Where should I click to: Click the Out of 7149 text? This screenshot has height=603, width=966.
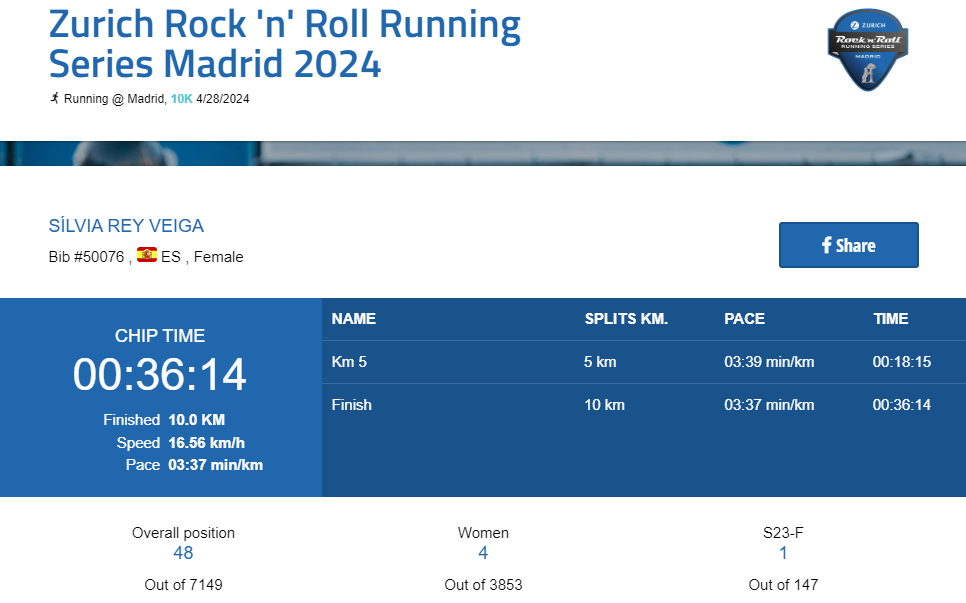click(x=183, y=585)
